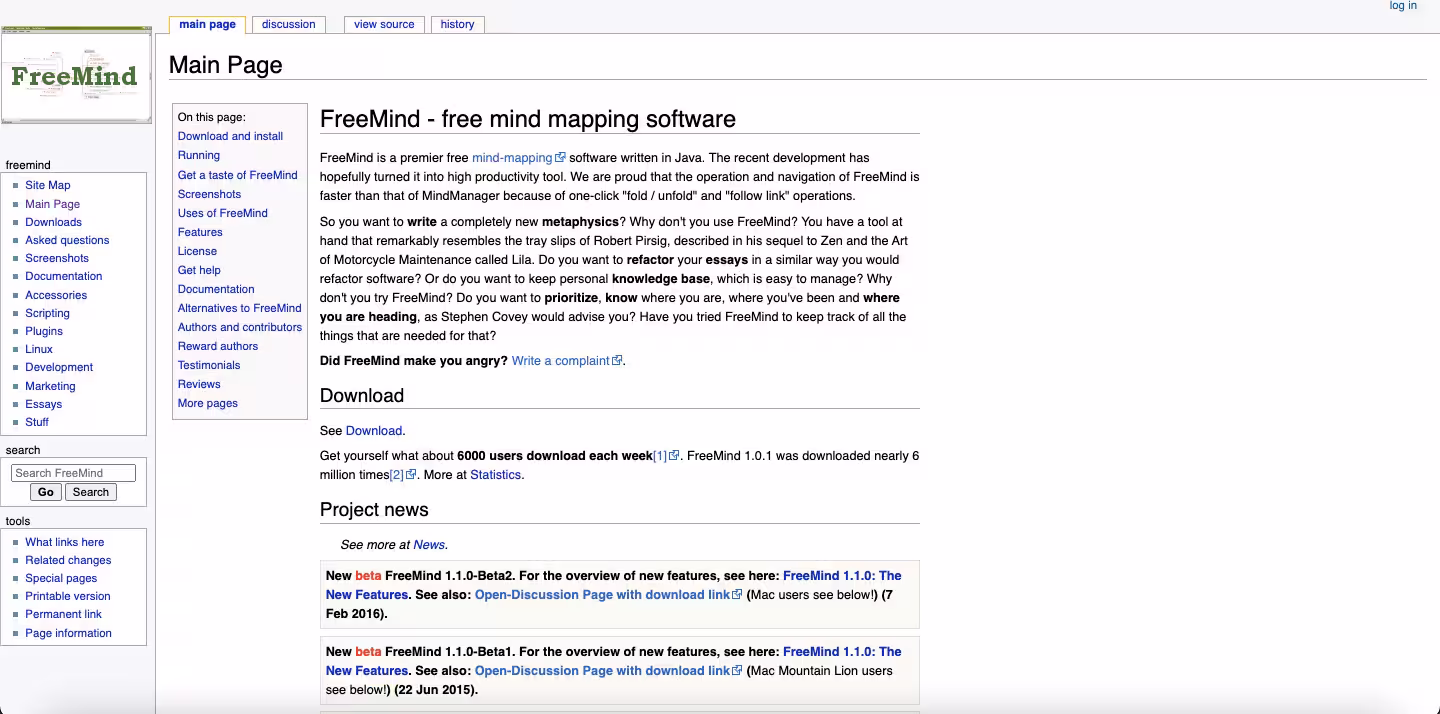This screenshot has height=714, width=1440.
Task: Open Related changes tool
Action: (68, 560)
